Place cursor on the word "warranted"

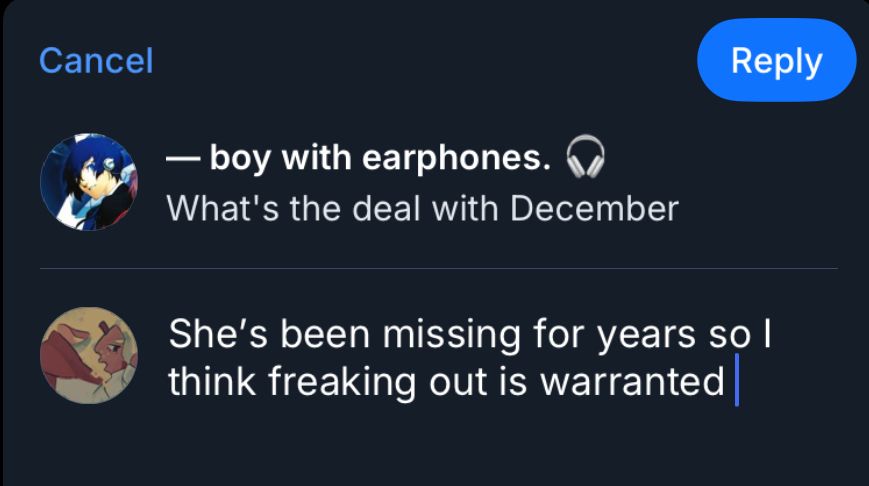pos(632,382)
